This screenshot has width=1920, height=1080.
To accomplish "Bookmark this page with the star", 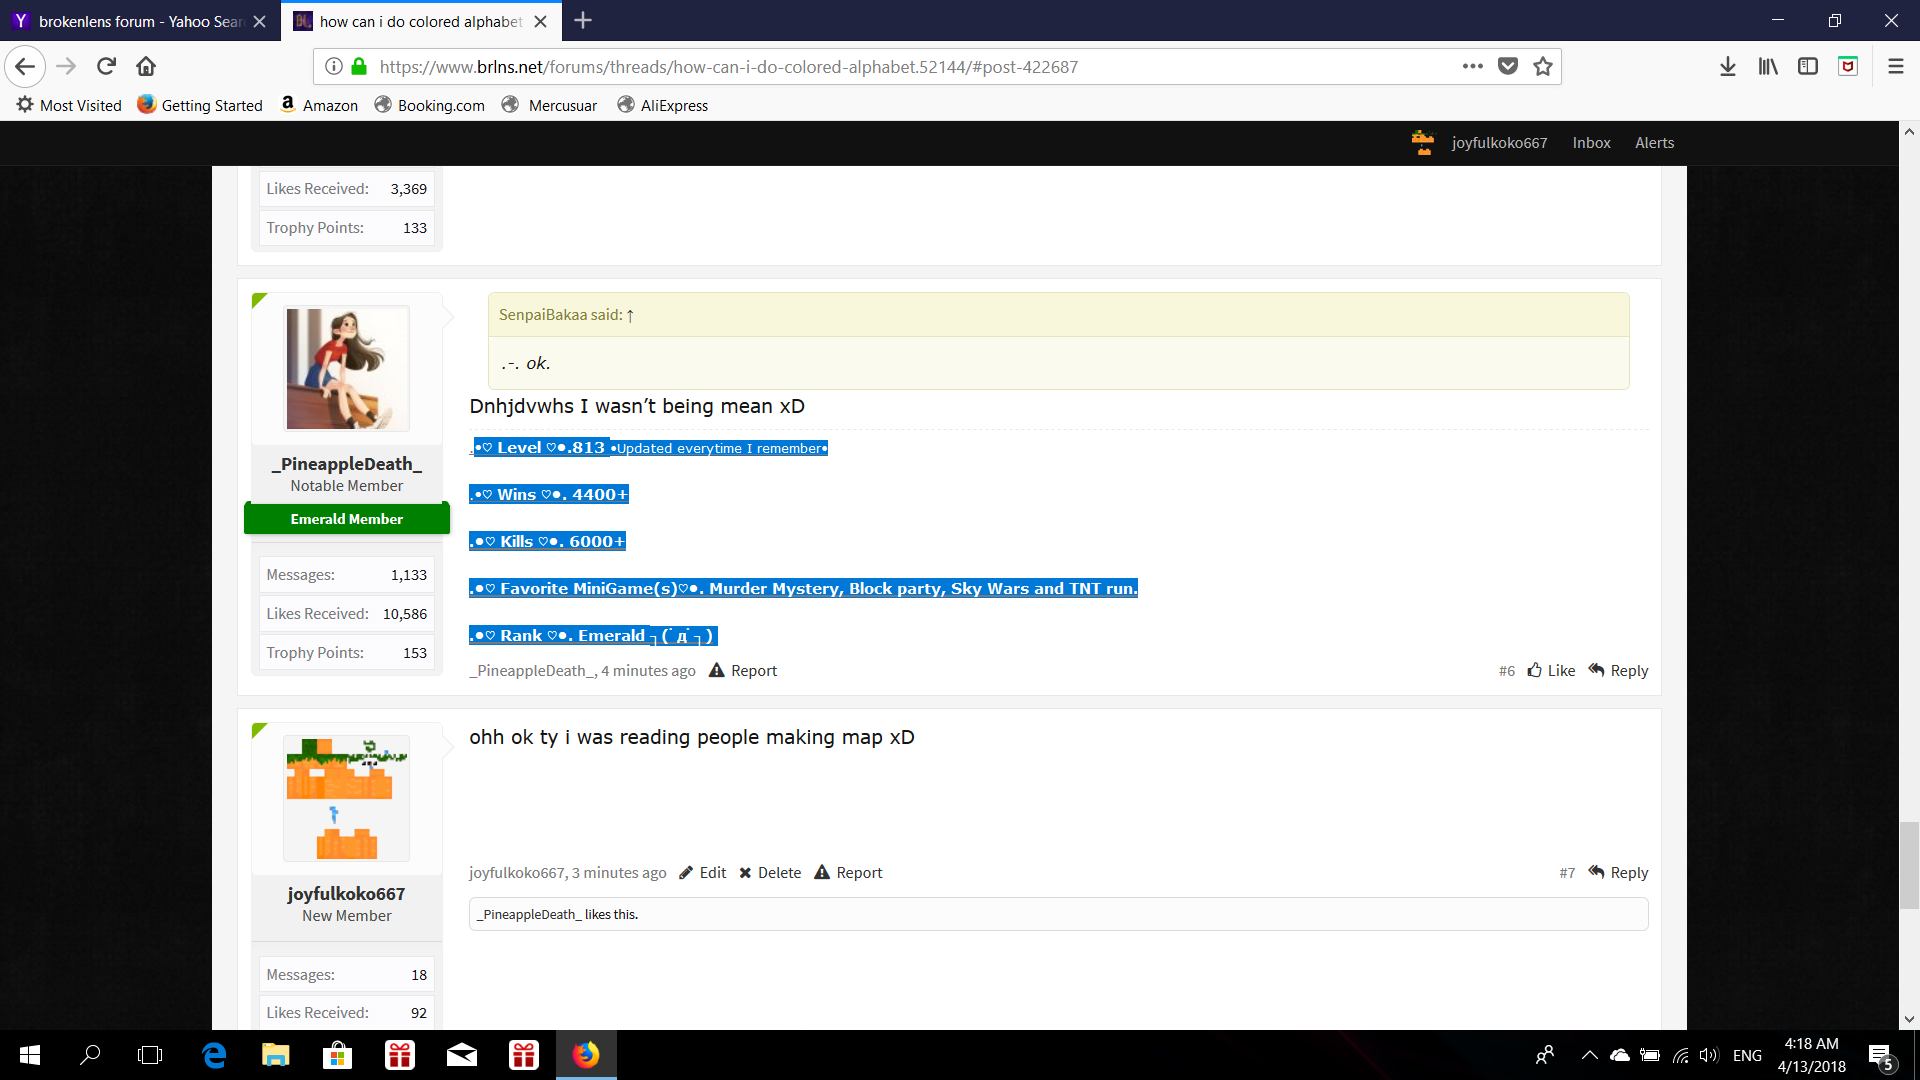I will (x=1543, y=67).
